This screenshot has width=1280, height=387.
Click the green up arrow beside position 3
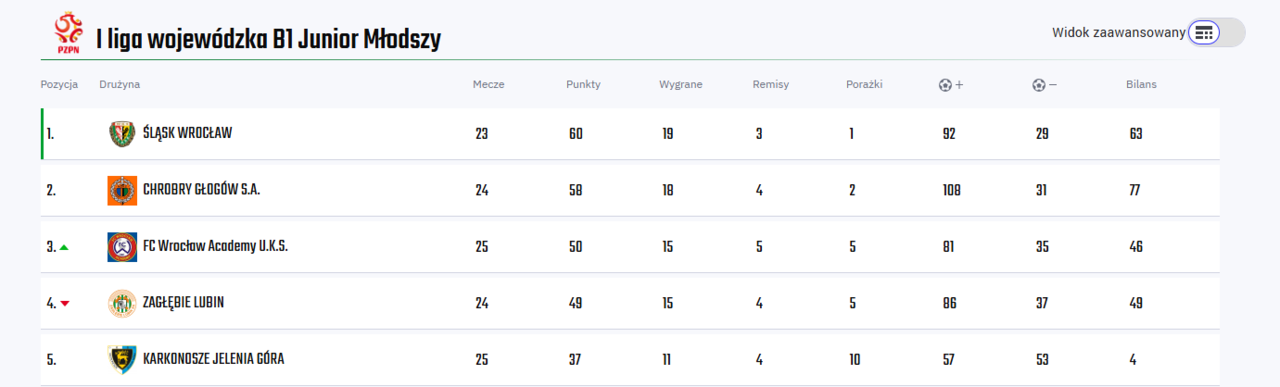pos(64,247)
